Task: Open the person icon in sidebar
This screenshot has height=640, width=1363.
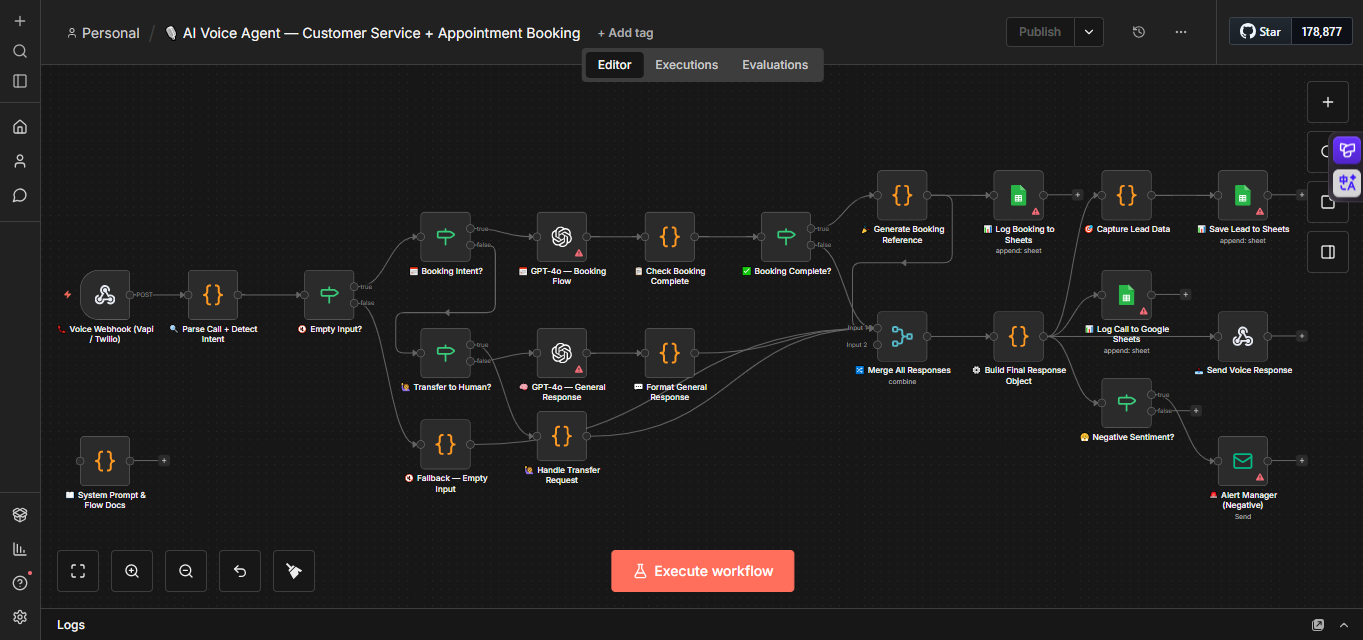Action: tap(20, 161)
